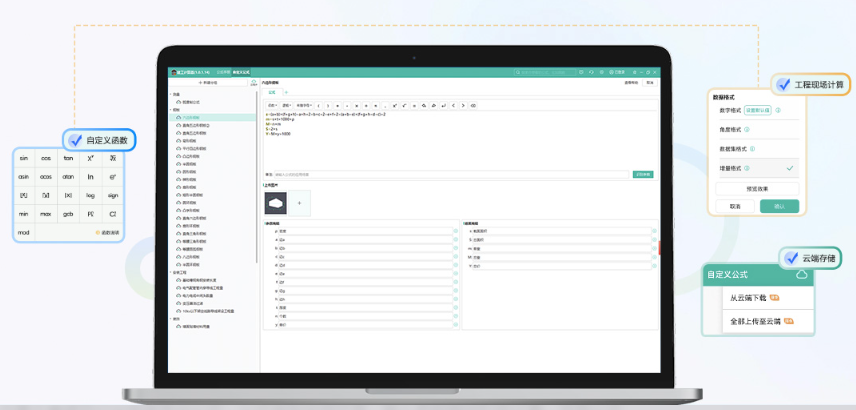Viewport: 856px width, 410px height.
Task: Click the cloud icon beside 自定义公式
Action: [x=801, y=274]
